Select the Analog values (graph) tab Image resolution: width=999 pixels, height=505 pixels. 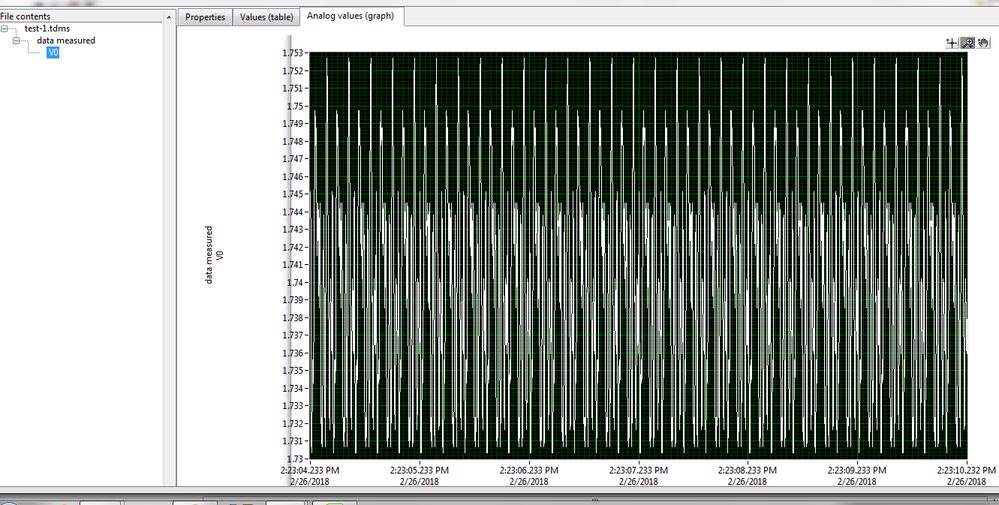click(350, 16)
